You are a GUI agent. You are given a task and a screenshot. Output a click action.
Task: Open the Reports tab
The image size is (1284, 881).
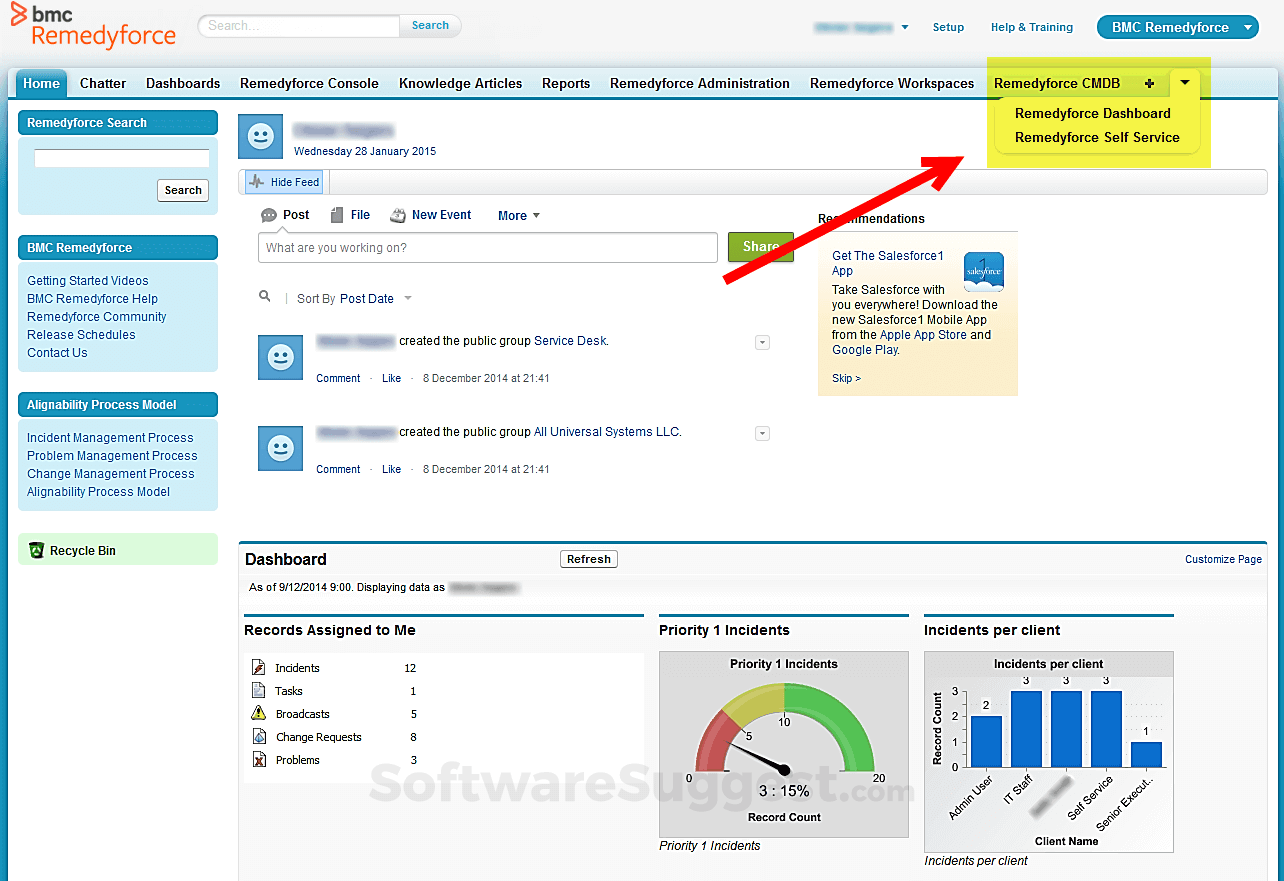(566, 83)
